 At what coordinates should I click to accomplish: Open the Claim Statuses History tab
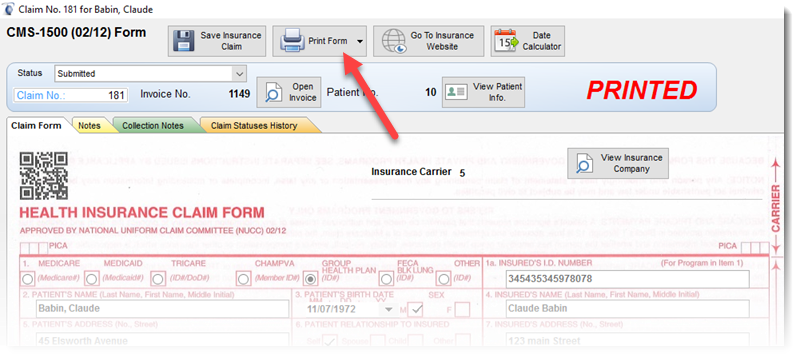pyautogui.click(x=254, y=125)
